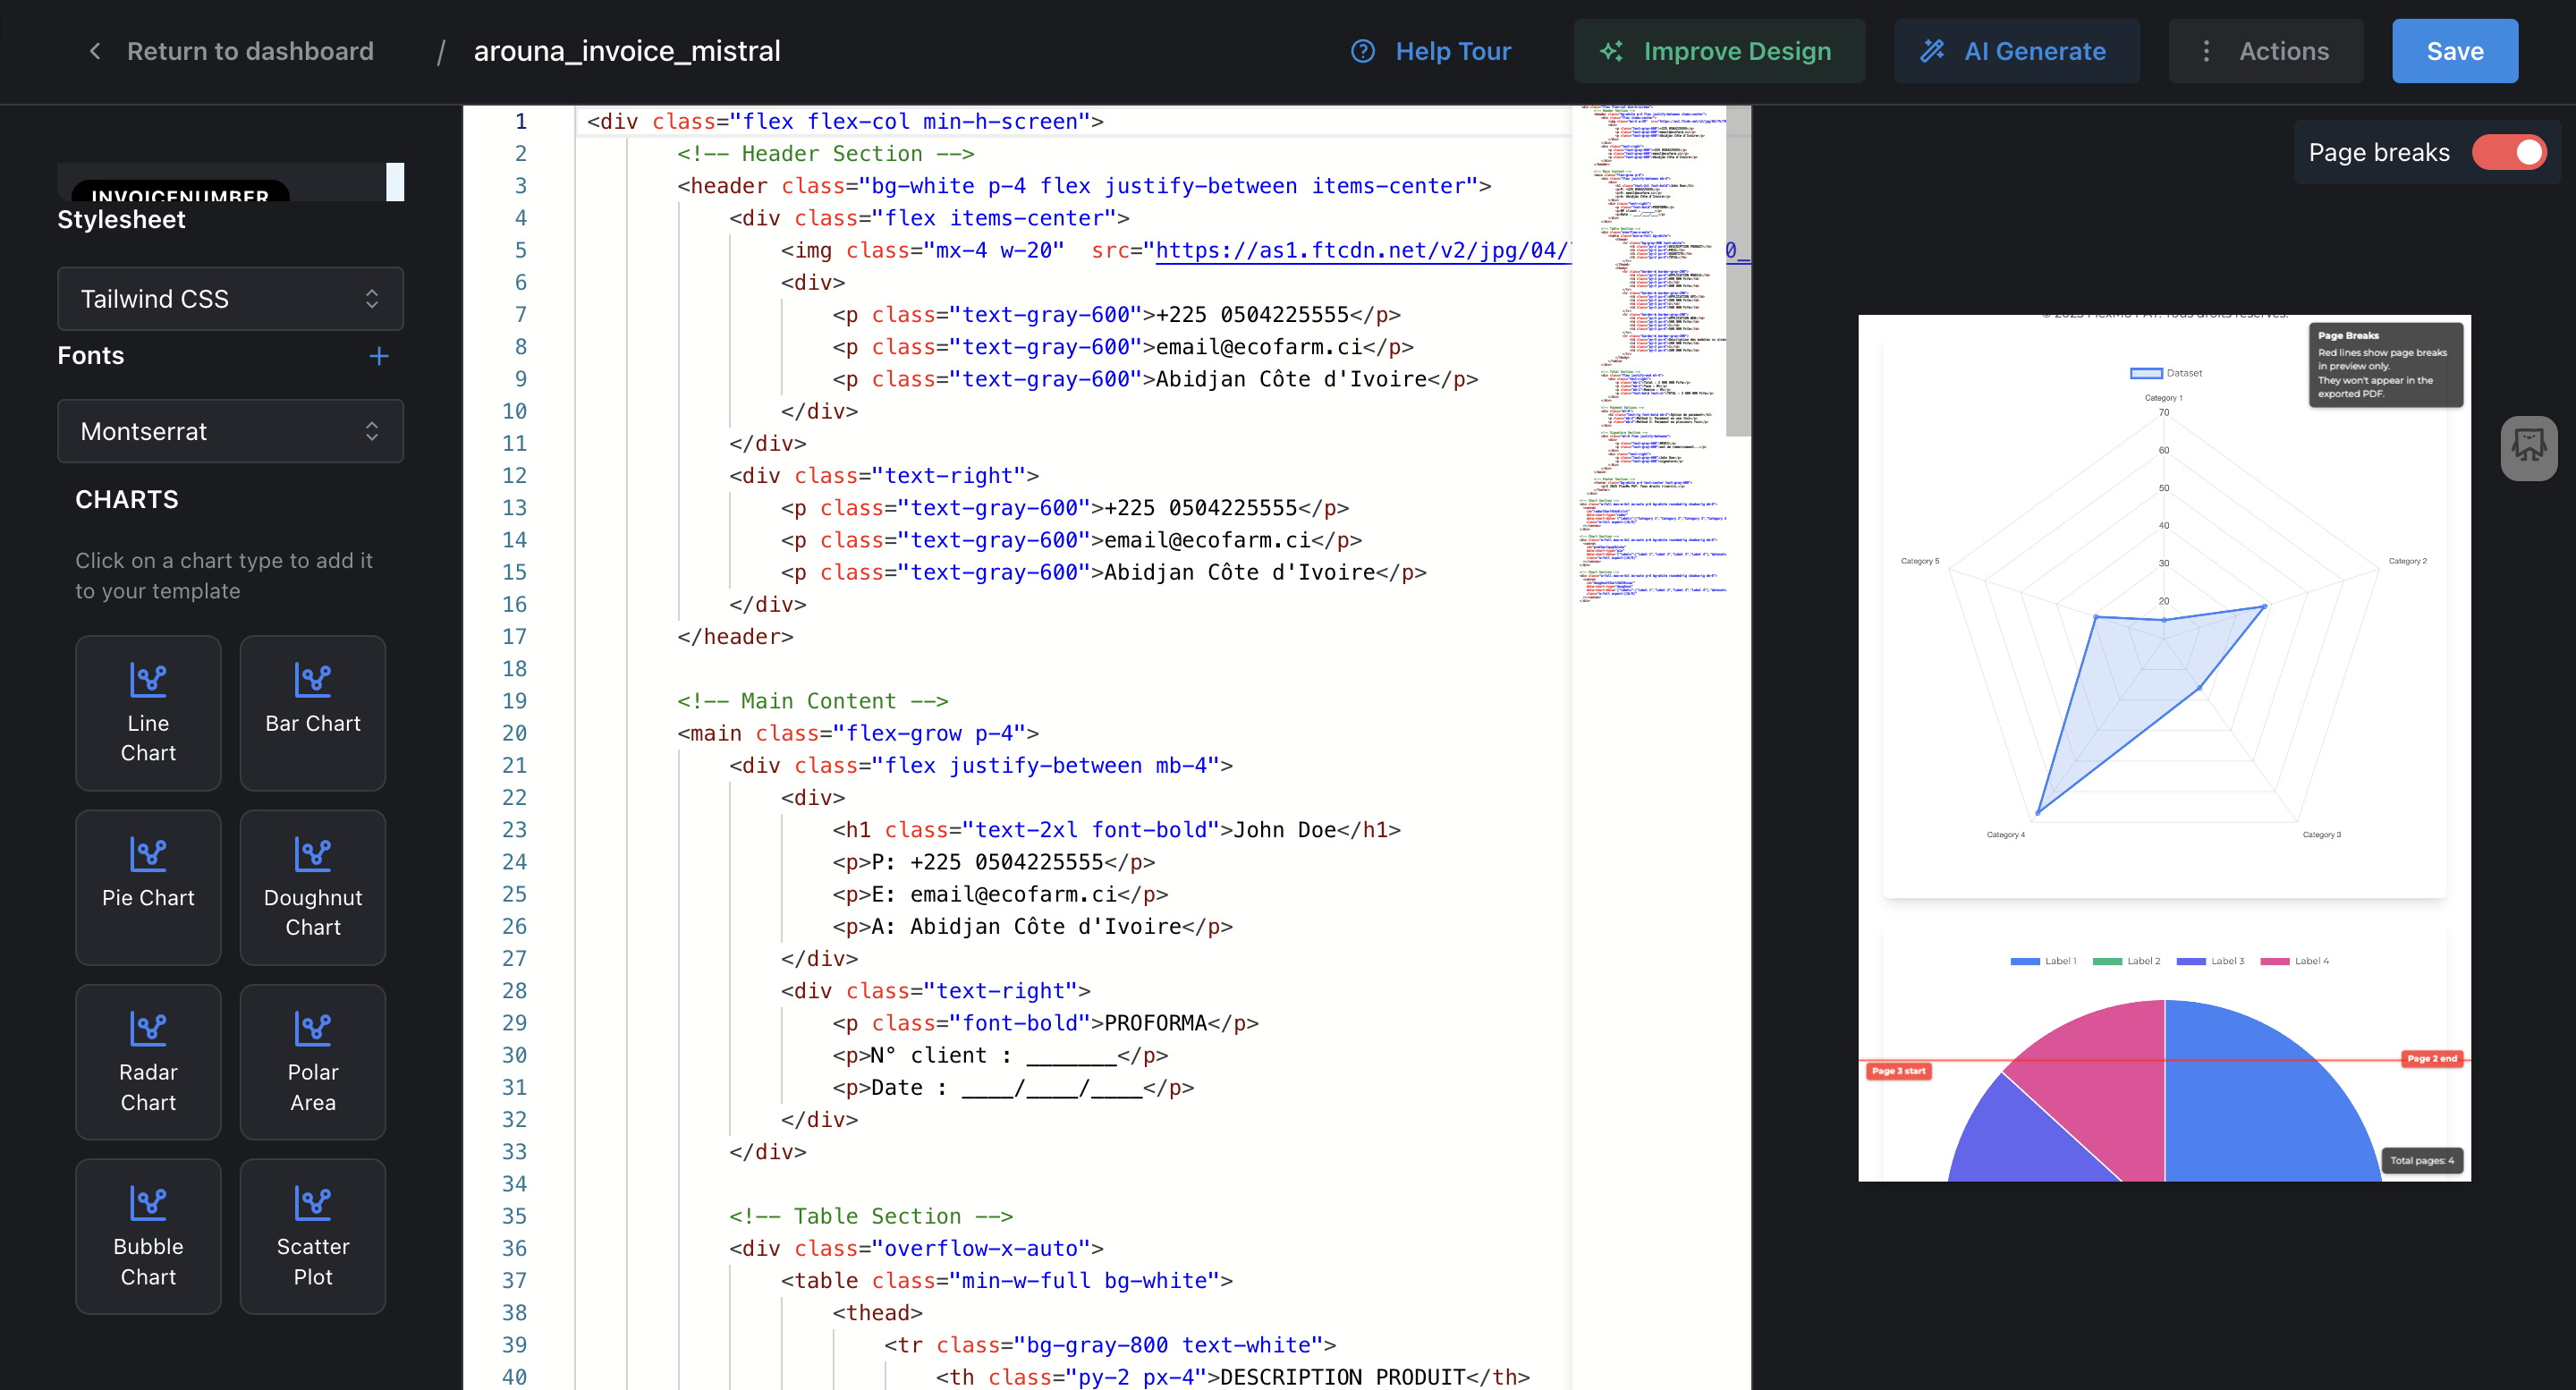
Task: Click line number 1 in the gutter
Action: click(521, 121)
